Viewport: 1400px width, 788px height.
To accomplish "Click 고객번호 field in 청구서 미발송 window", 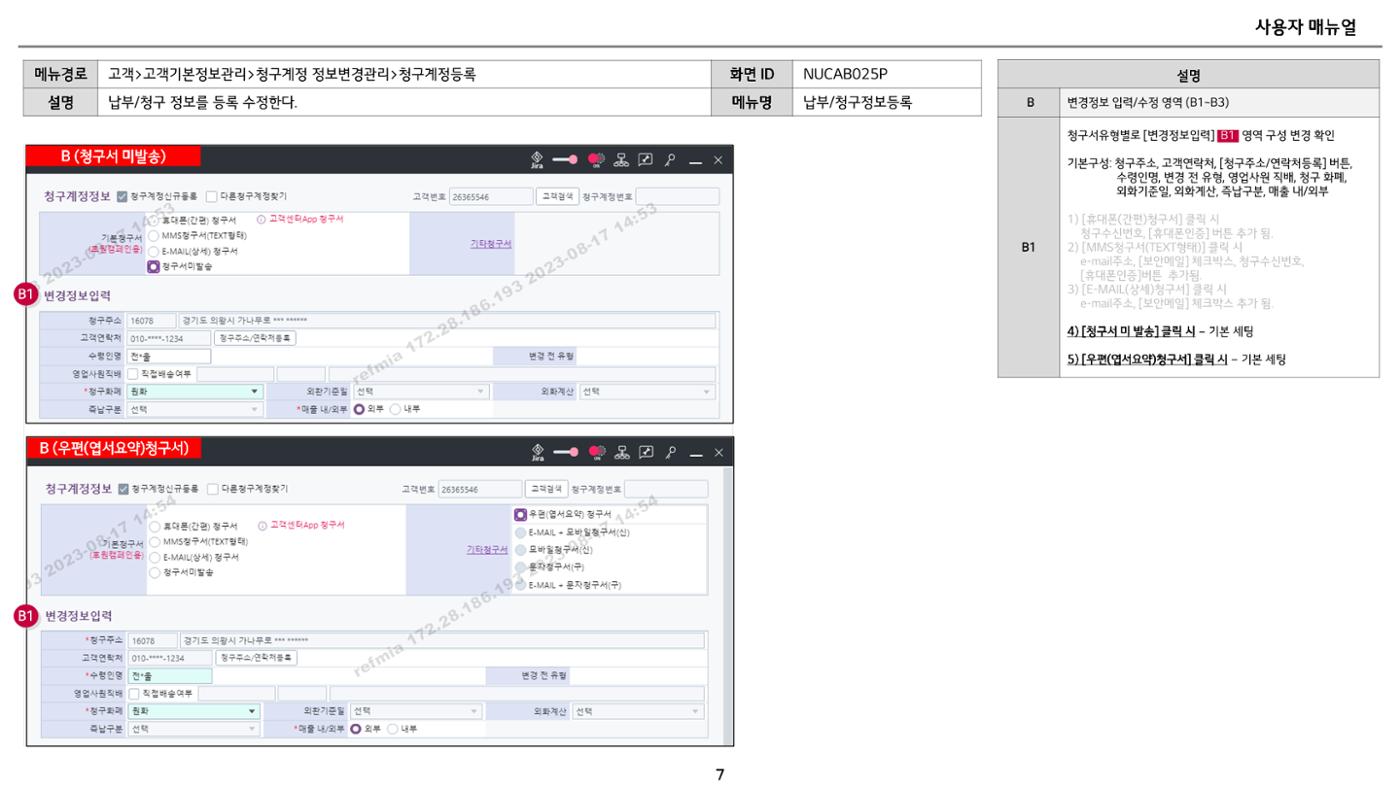I will (490, 196).
